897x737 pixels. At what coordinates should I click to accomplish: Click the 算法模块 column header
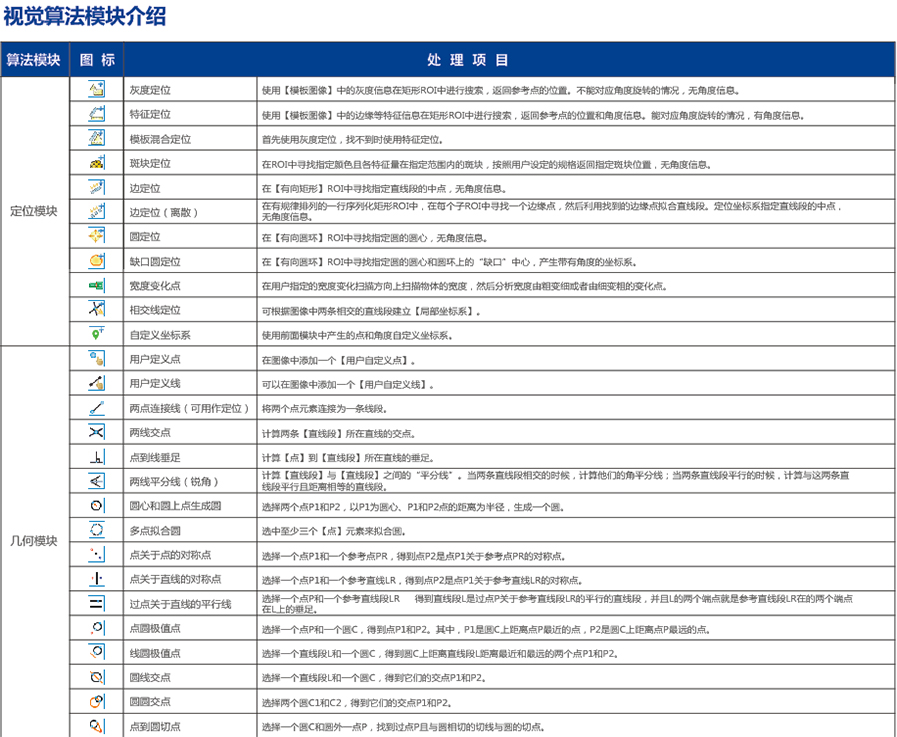tap(34, 60)
